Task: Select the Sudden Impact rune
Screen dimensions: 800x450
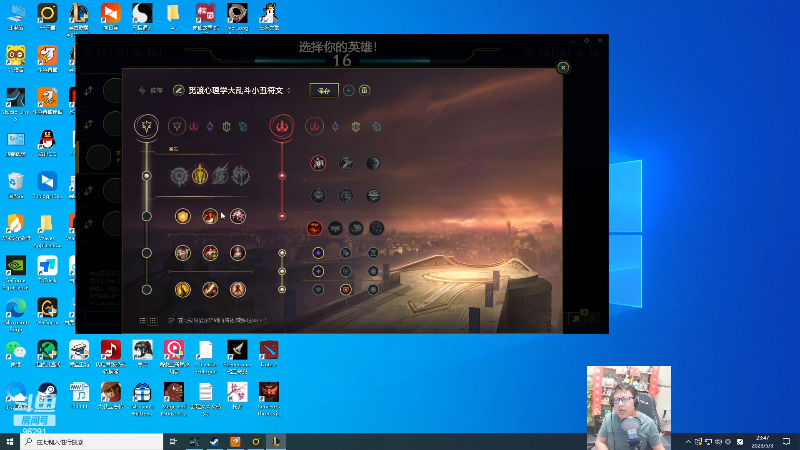Action: pyautogui.click(x=373, y=163)
